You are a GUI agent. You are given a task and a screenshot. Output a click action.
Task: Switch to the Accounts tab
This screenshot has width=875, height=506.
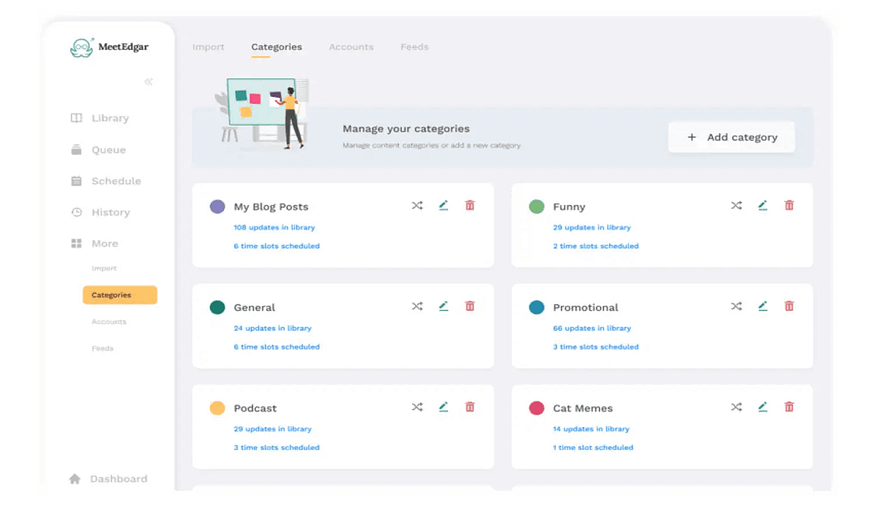coord(351,47)
